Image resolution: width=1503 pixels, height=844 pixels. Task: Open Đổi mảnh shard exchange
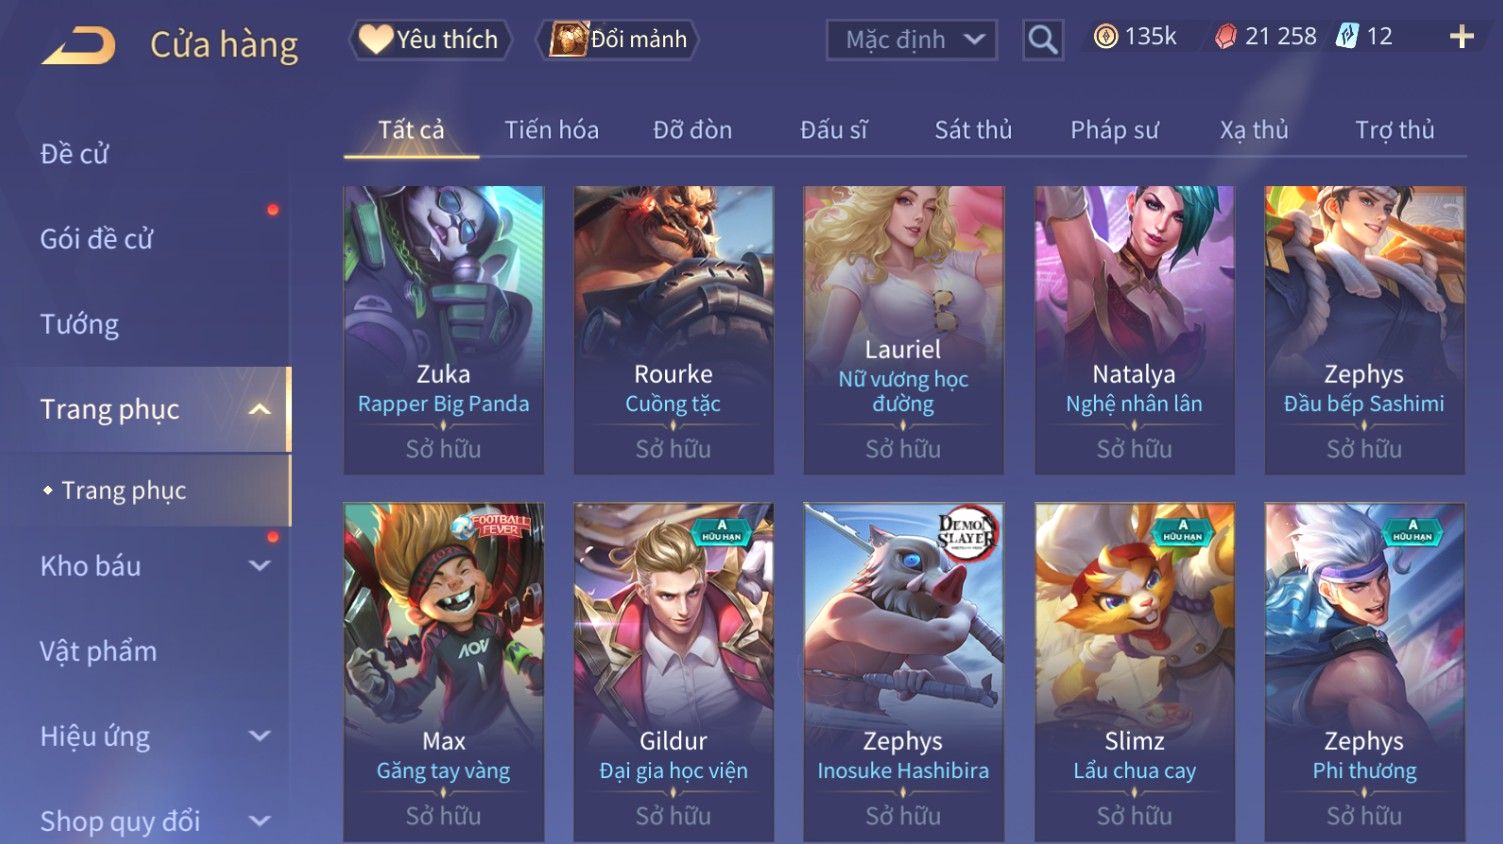[618, 40]
